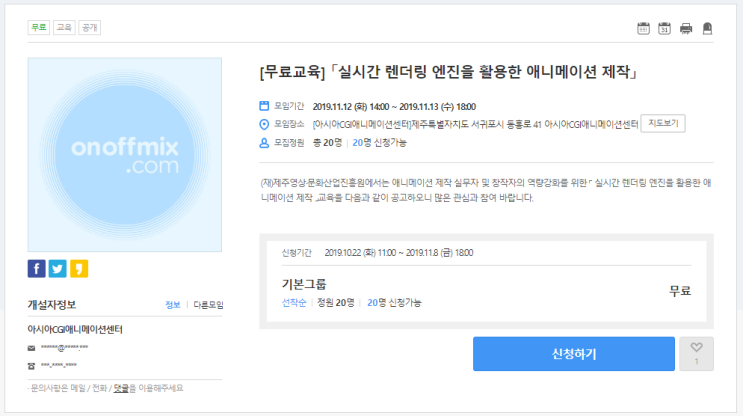Click the calendar grid icon in header
Screen dimensions: 743x416
tap(643, 28)
